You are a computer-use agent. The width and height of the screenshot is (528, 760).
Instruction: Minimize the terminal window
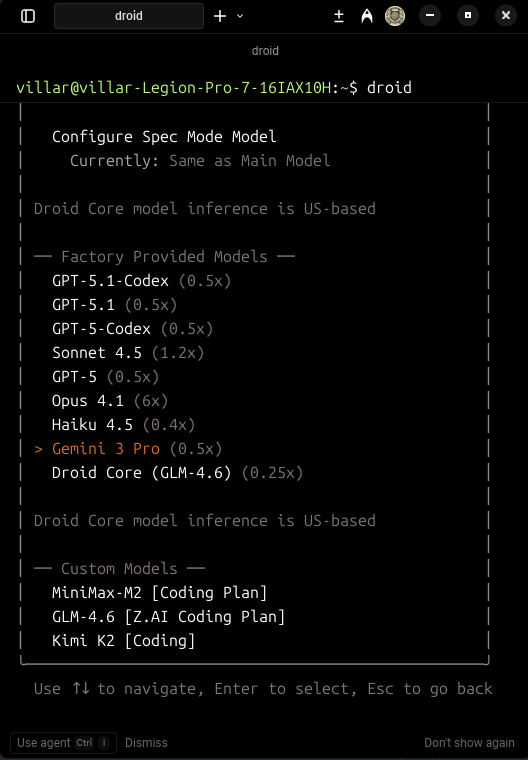pyautogui.click(x=430, y=16)
